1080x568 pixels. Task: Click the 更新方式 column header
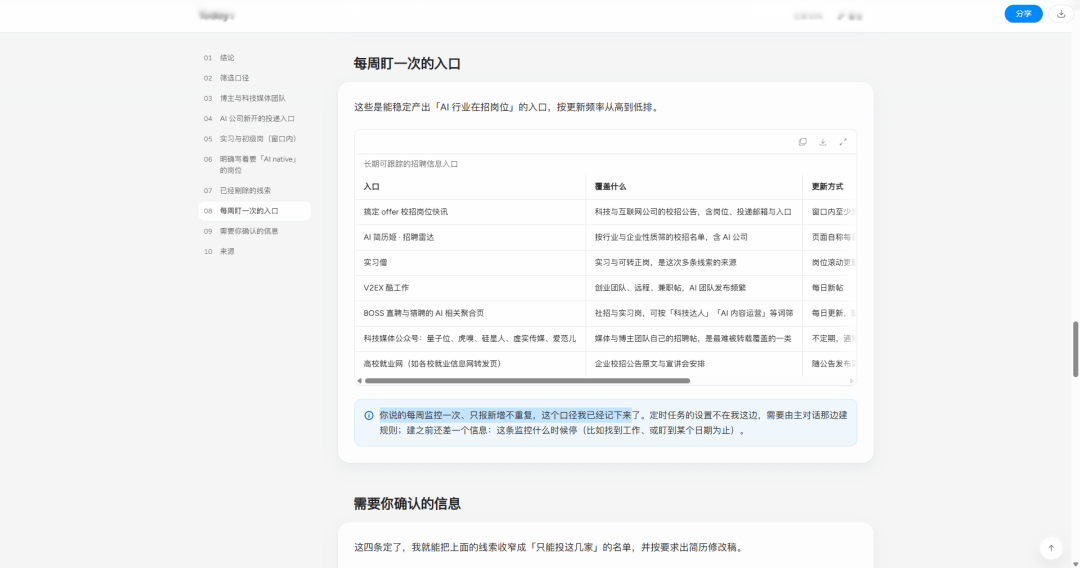tap(827, 187)
